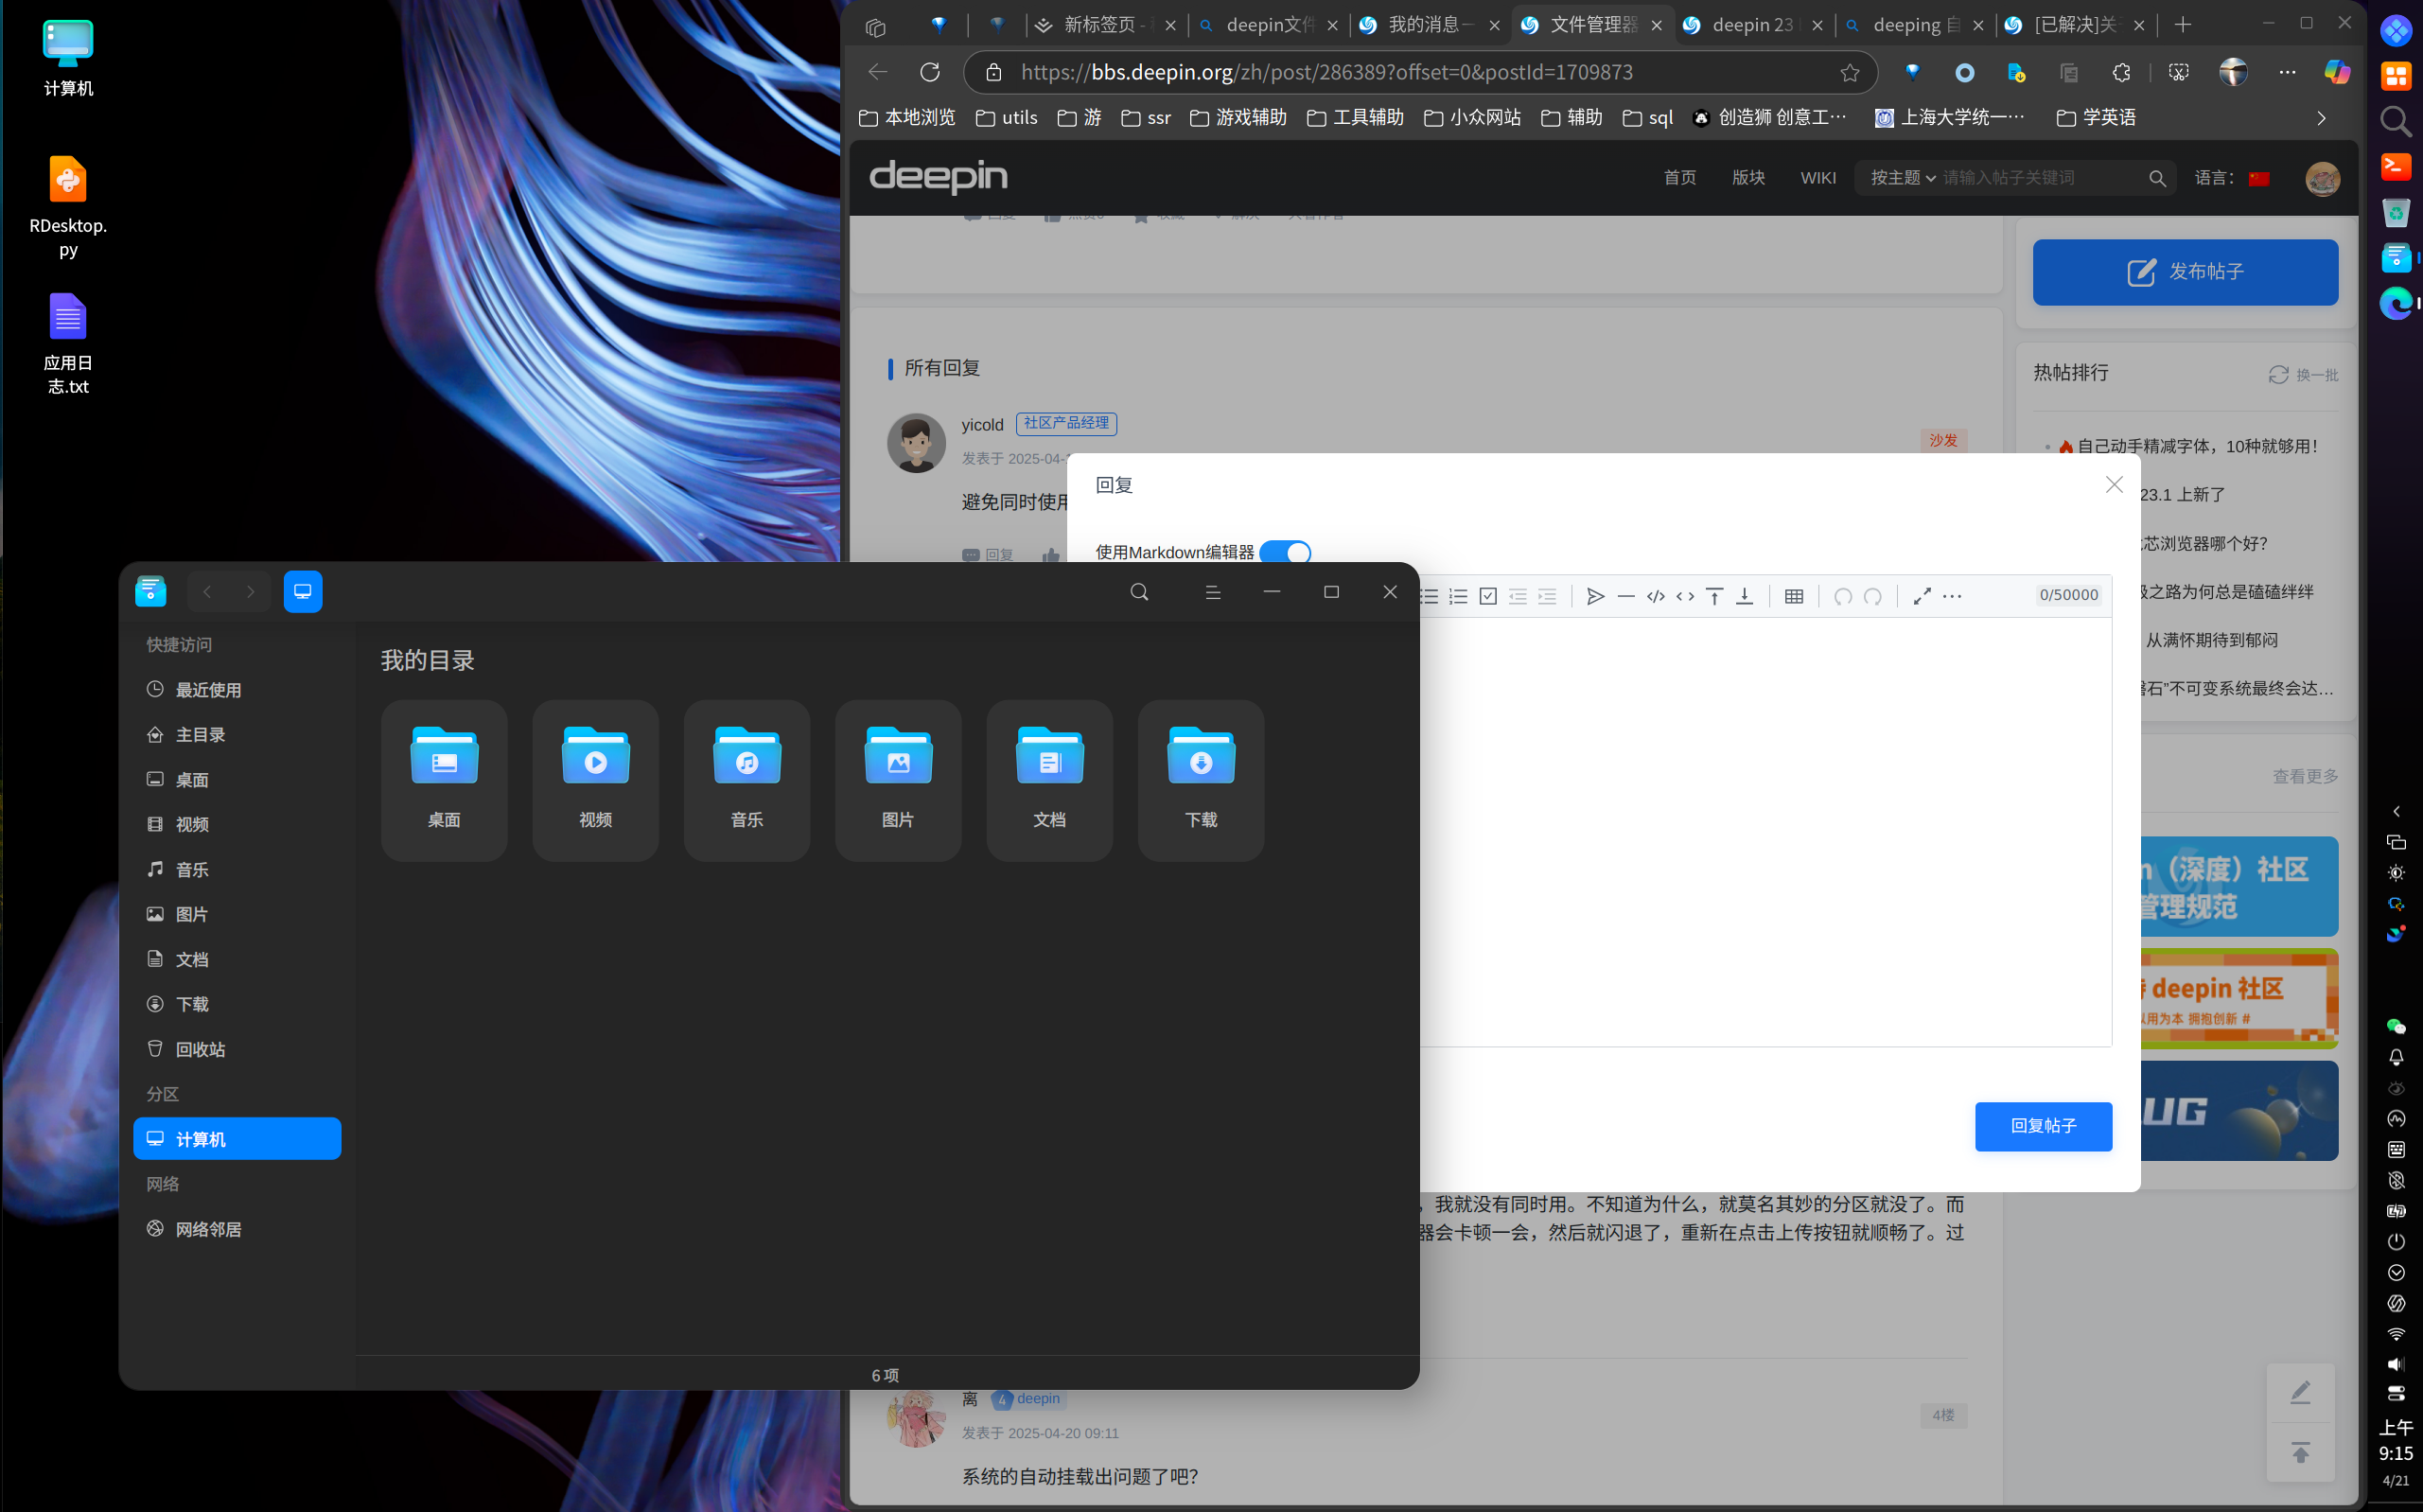2423x1512 pixels.
Task: Open the 首页 nav link
Action: 1680,178
